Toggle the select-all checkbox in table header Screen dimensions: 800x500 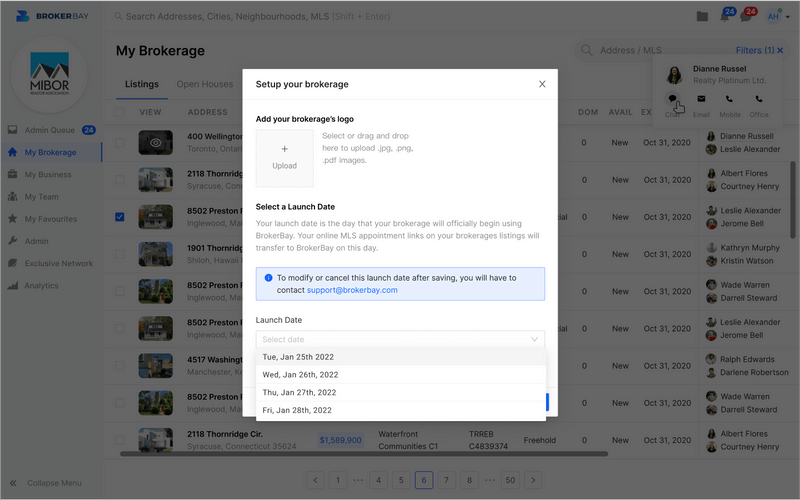[120, 112]
